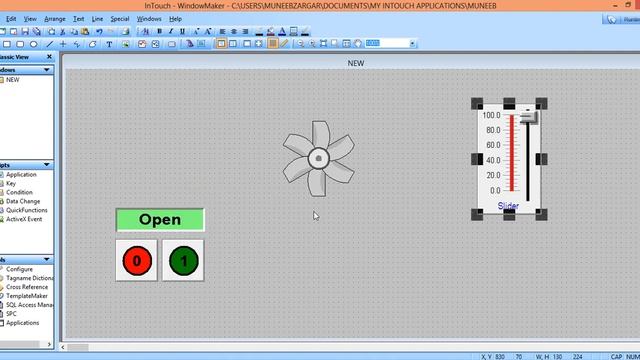Click the Zoom In magnifier icon
The width and height of the screenshot is (640, 360).
312,44
